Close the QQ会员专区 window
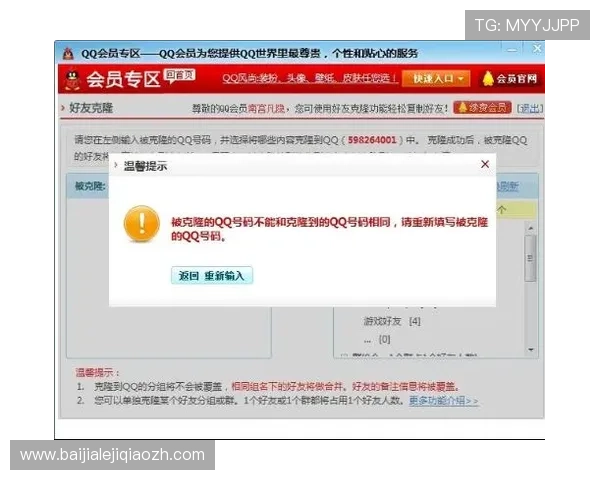Screen dimensions: 600x480 point(537,48)
